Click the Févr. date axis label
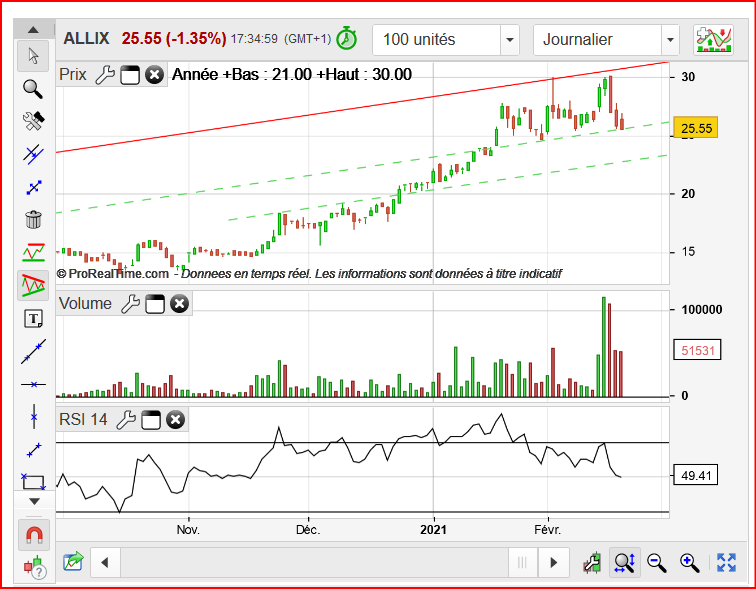Screen dimensions: 756x589 [548, 530]
